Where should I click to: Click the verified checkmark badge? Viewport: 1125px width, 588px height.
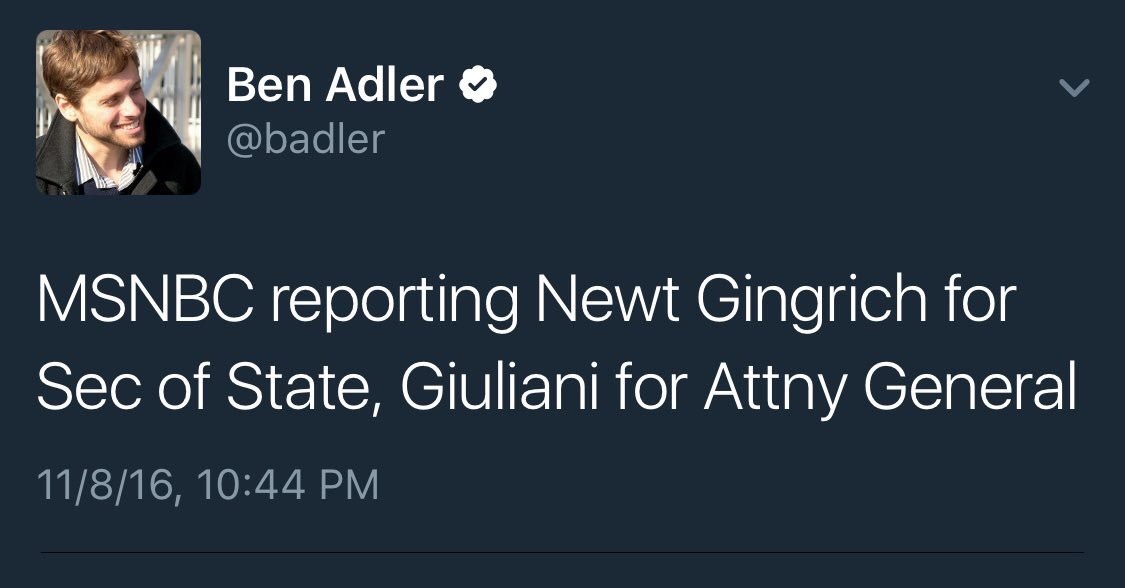478,87
